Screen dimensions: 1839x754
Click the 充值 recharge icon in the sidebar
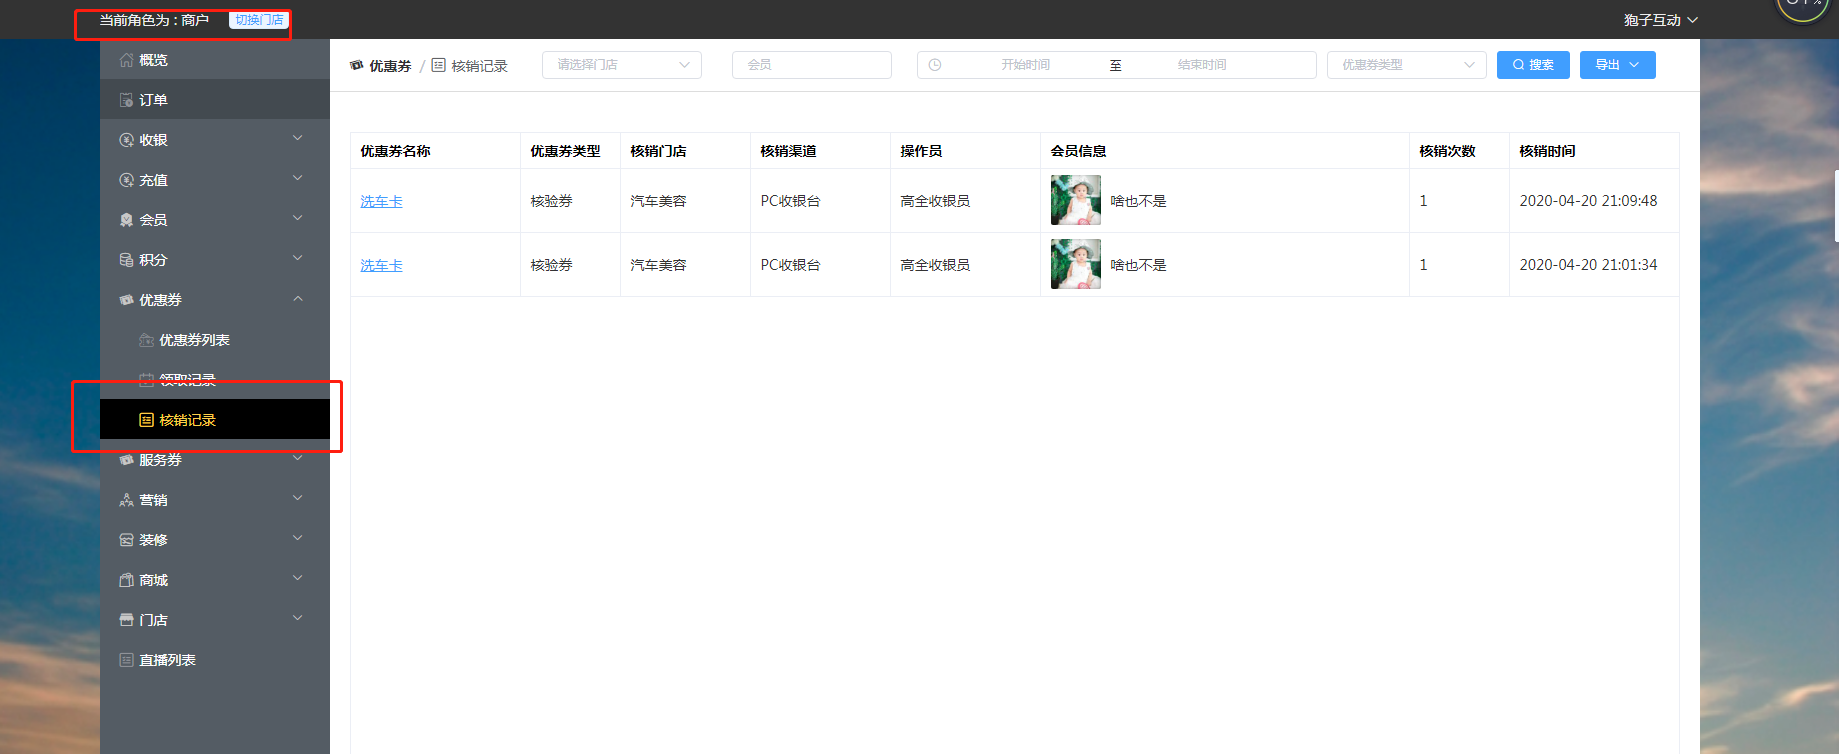[126, 180]
